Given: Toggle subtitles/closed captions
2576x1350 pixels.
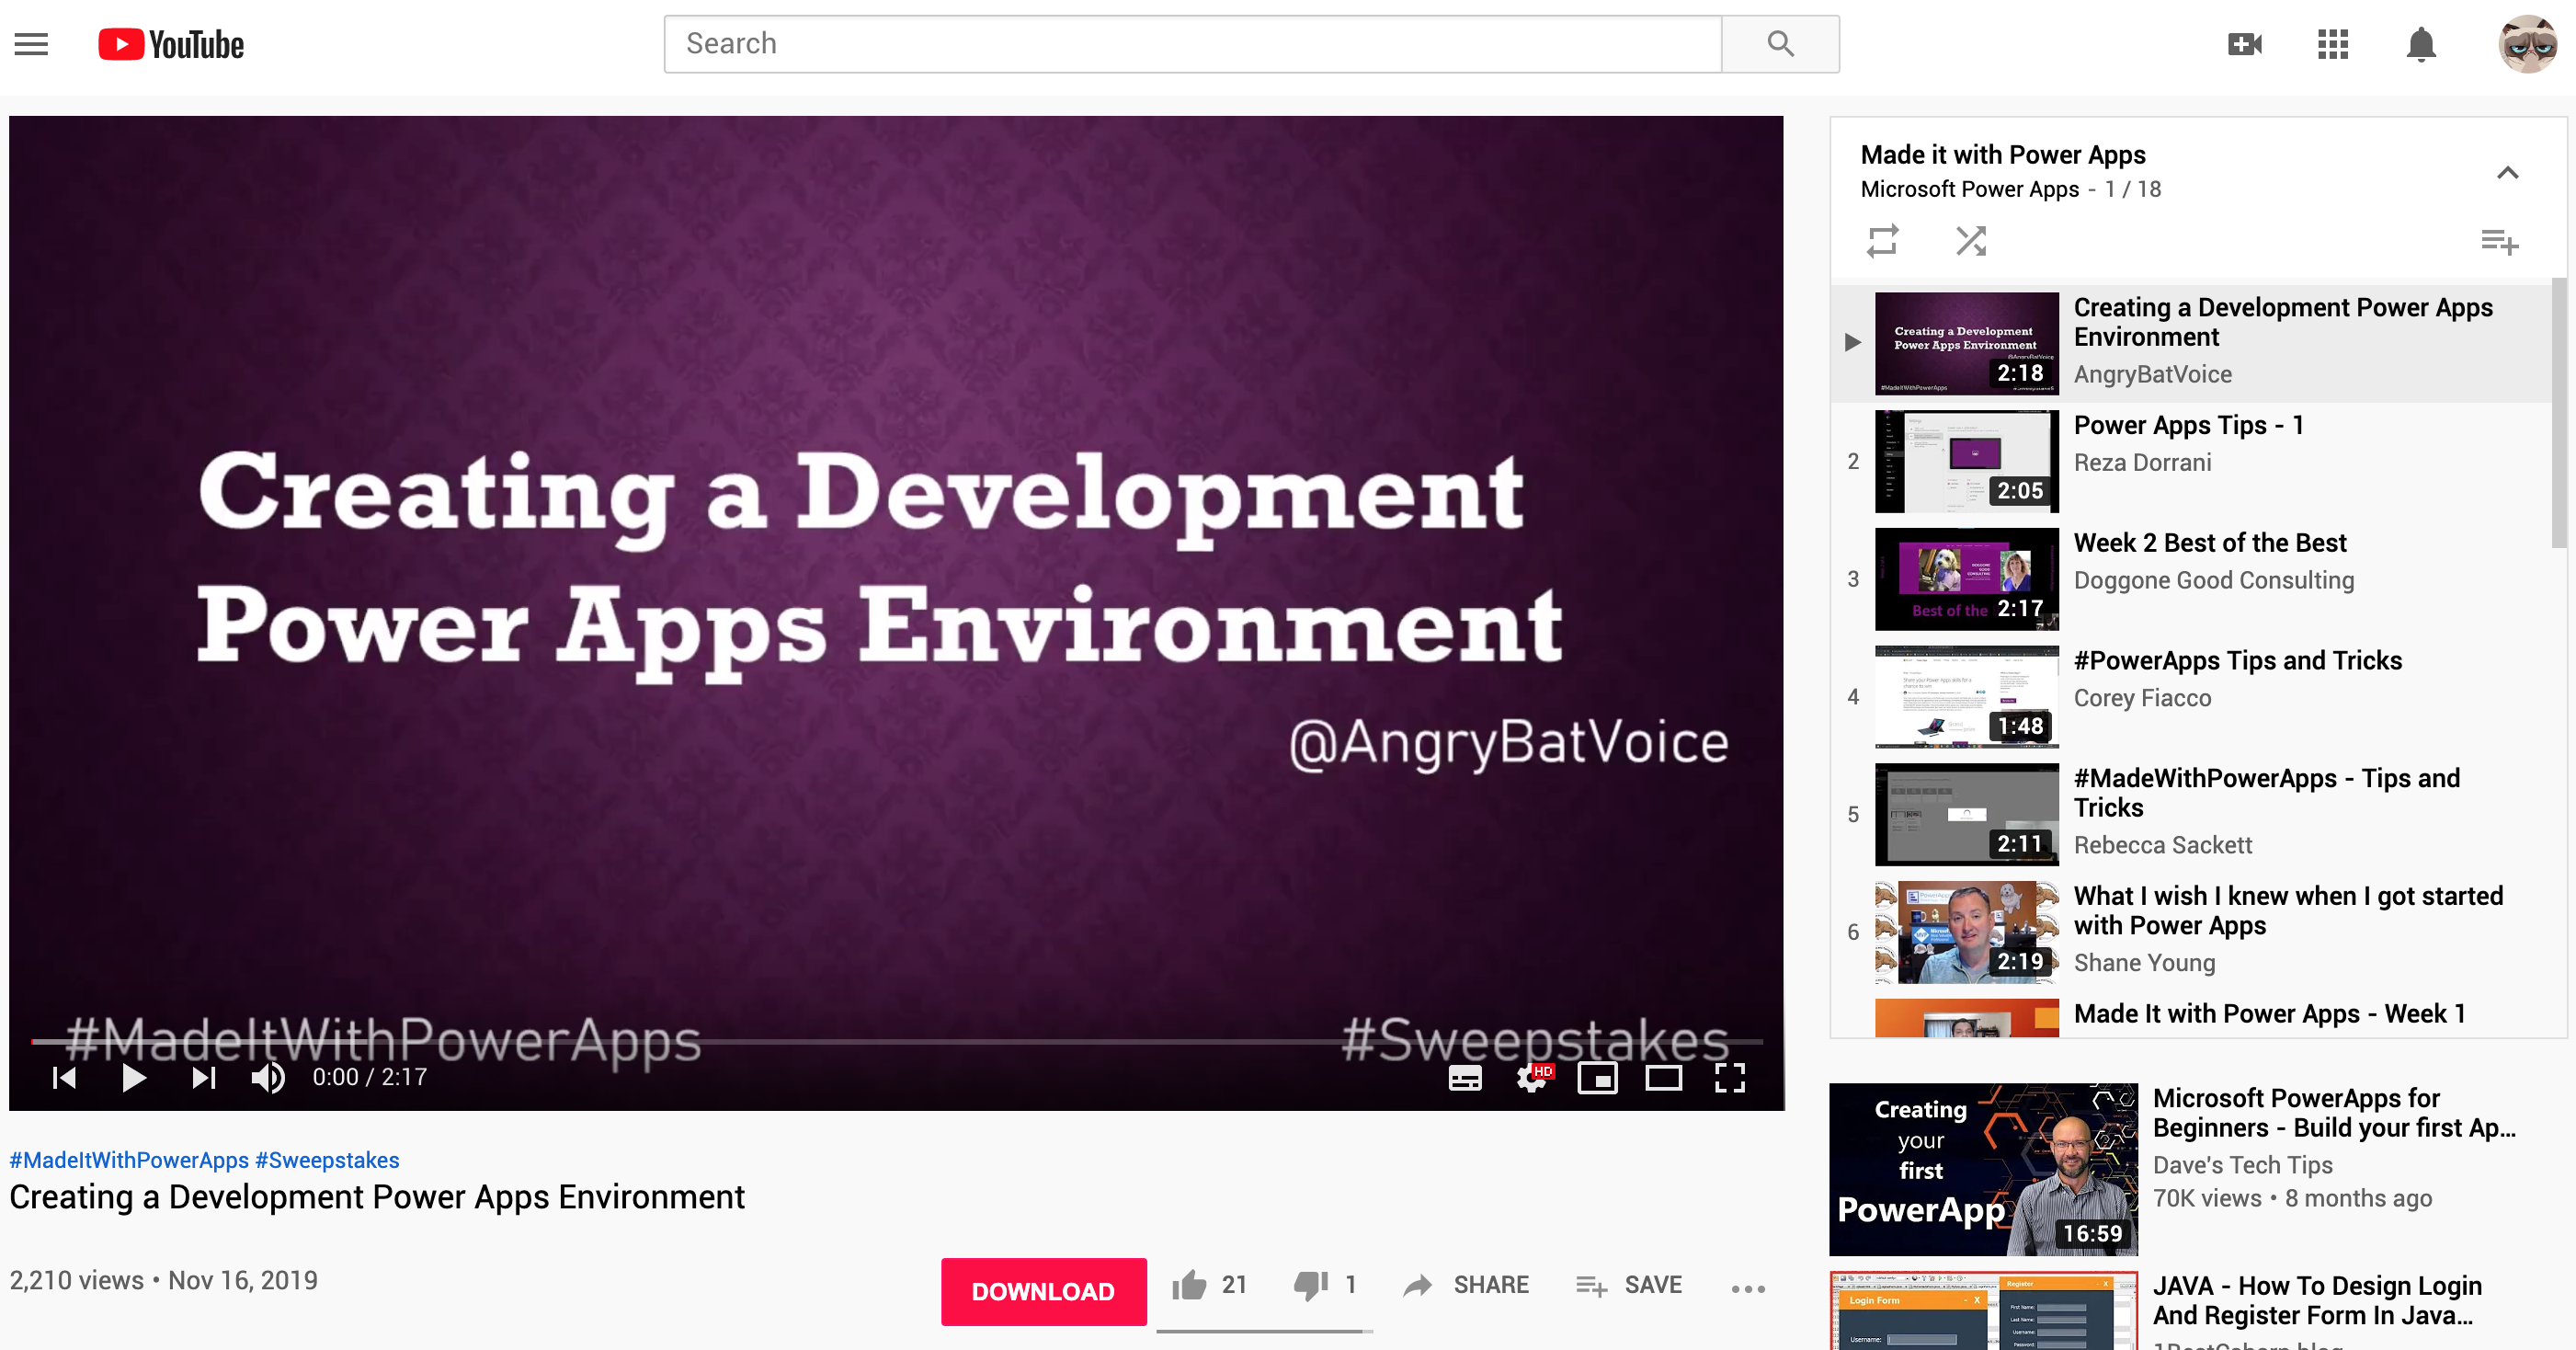Looking at the screenshot, I should tap(1465, 1078).
